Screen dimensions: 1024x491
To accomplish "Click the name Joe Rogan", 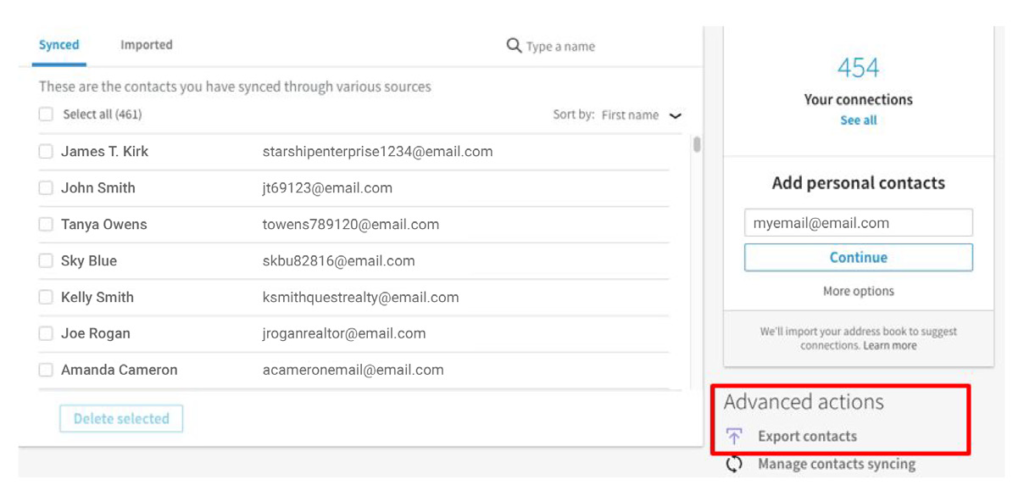I will tap(95, 334).
